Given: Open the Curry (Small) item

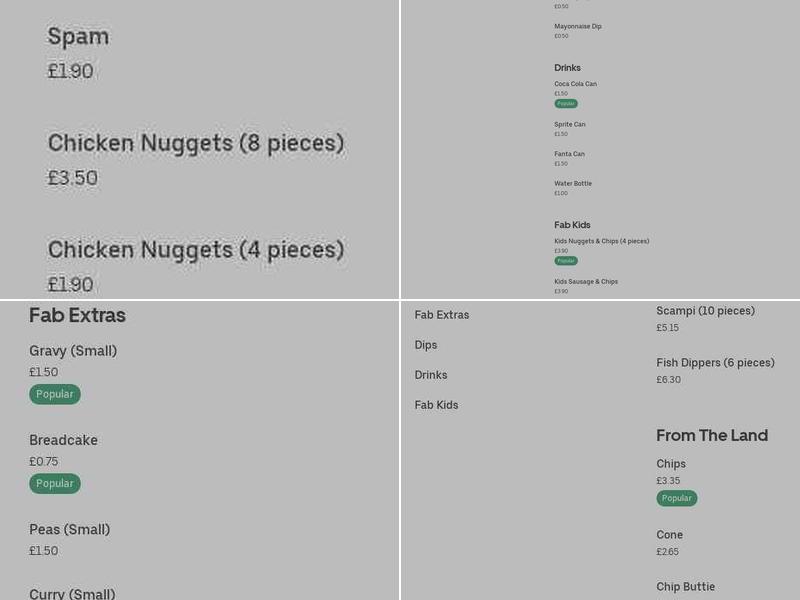Looking at the screenshot, I should click(x=72, y=593).
